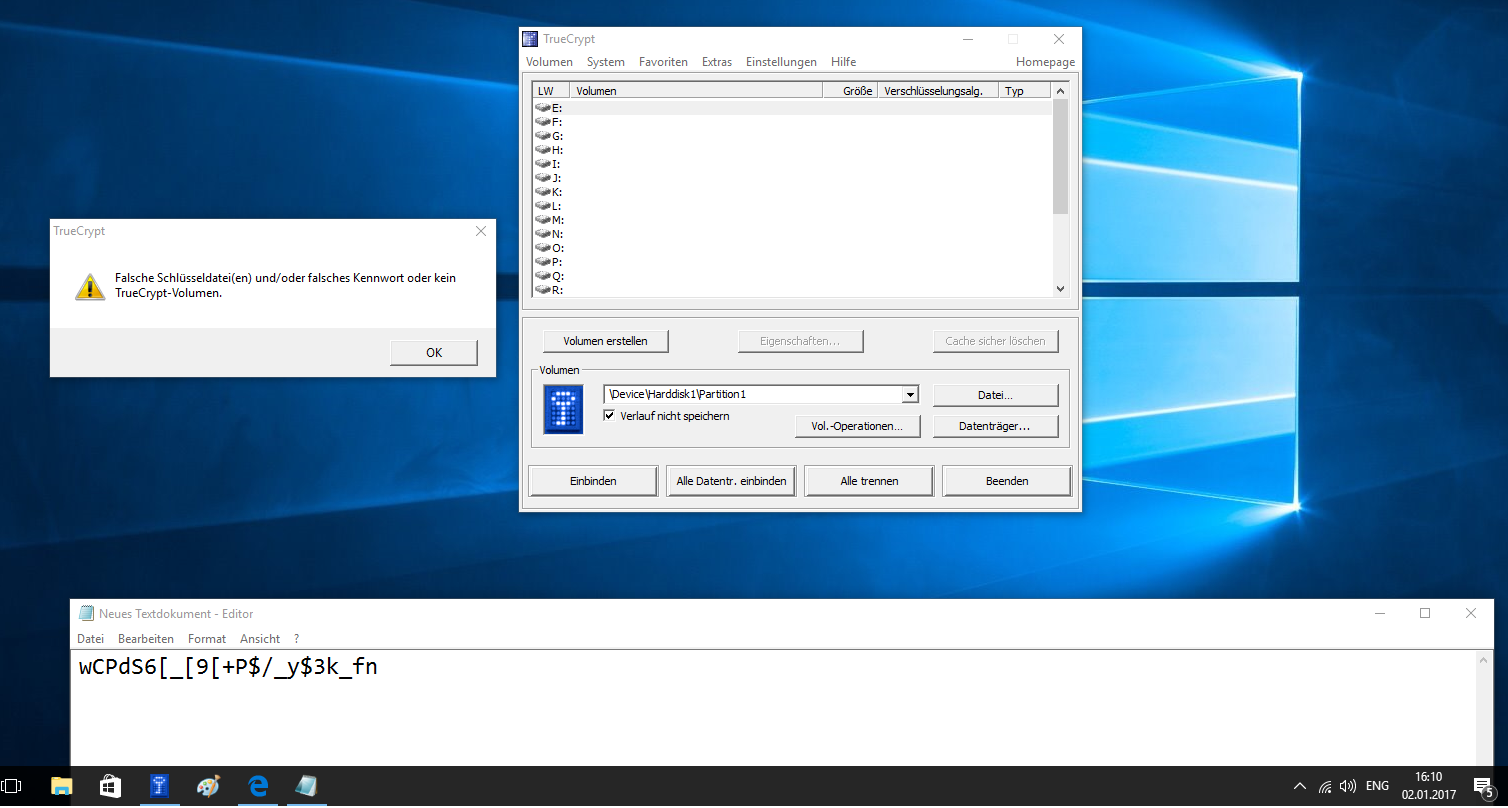Open the System menu in TrueCrypt

[x=605, y=62]
